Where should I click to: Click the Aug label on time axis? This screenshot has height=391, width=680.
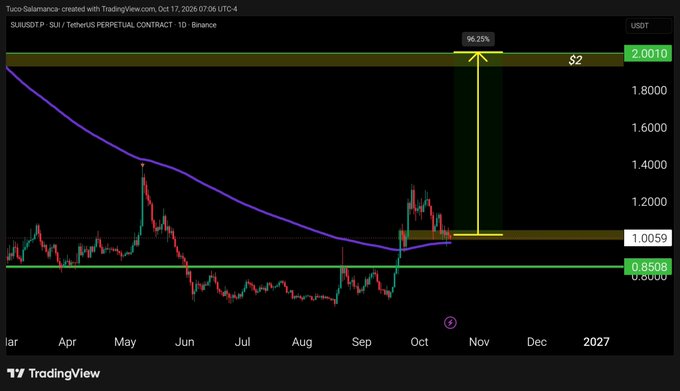tap(302, 342)
